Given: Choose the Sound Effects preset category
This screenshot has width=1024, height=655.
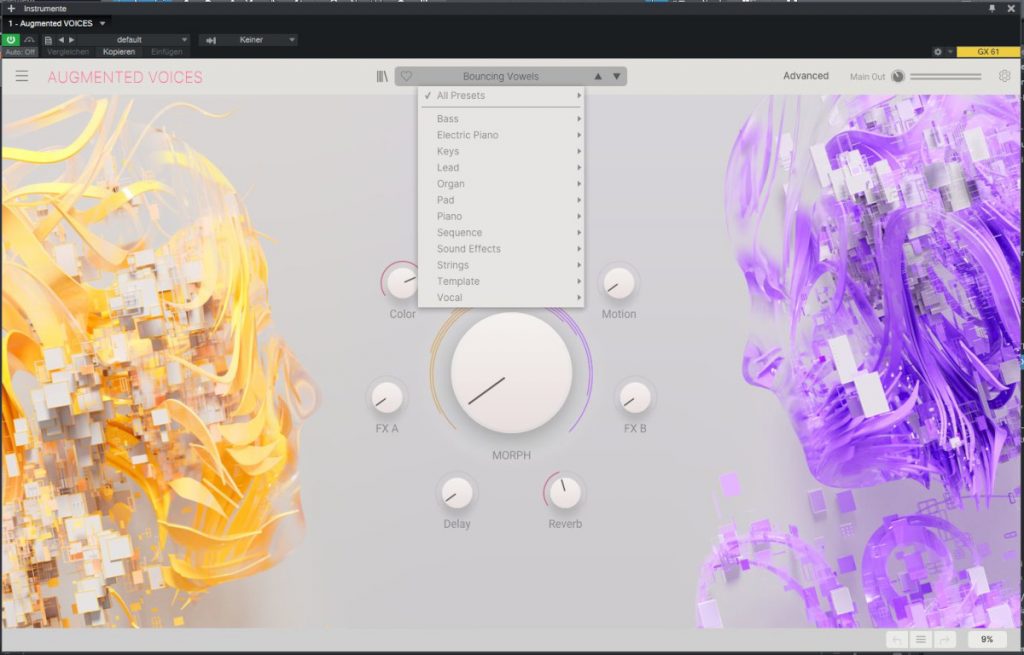Looking at the screenshot, I should coord(501,249).
